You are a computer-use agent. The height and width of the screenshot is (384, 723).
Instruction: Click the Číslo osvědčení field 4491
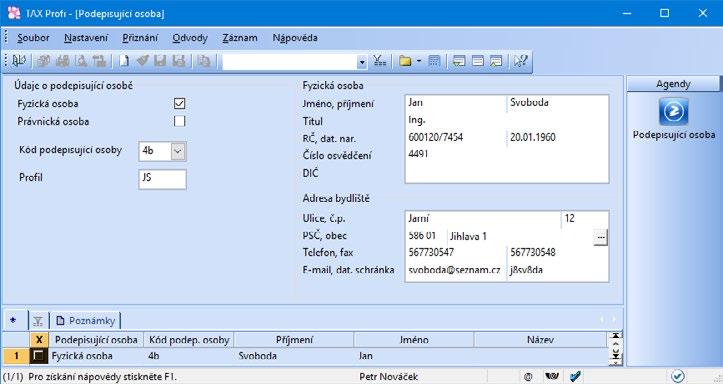coord(506,154)
